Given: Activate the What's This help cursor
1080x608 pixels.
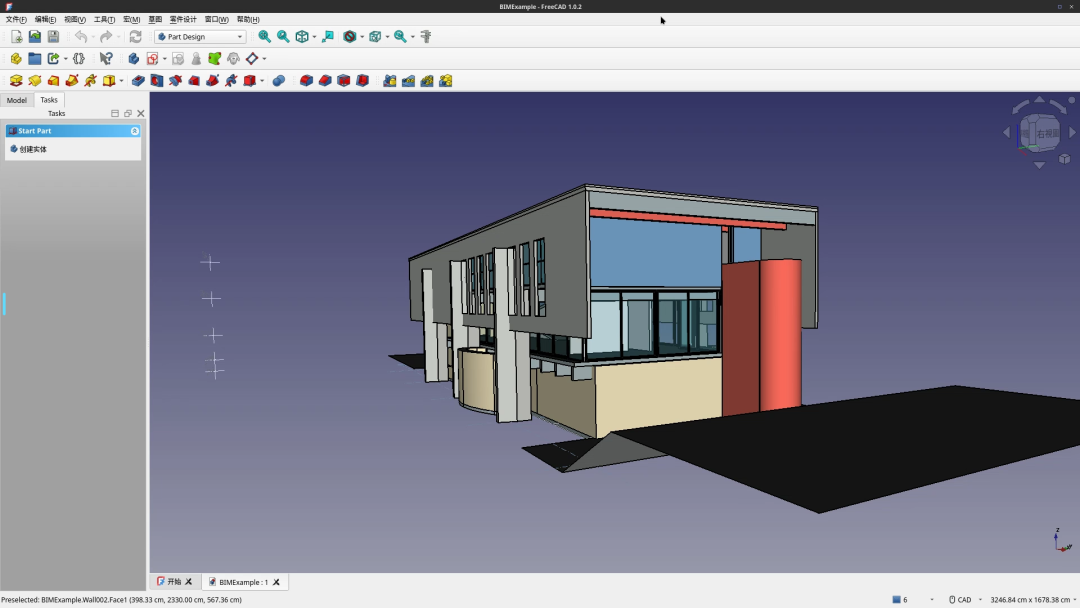Looking at the screenshot, I should tap(105, 58).
